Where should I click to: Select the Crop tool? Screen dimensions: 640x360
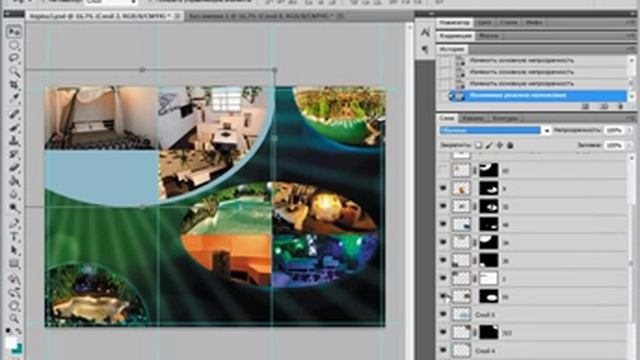(15, 84)
